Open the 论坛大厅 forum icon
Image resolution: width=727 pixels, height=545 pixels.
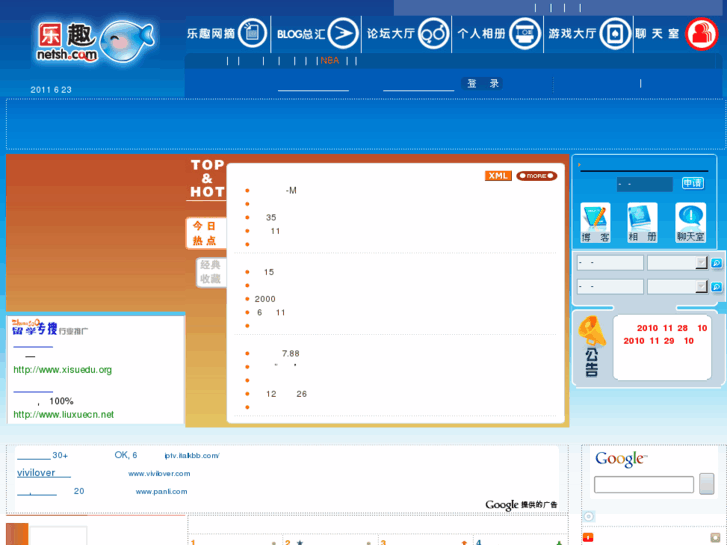coord(433,33)
